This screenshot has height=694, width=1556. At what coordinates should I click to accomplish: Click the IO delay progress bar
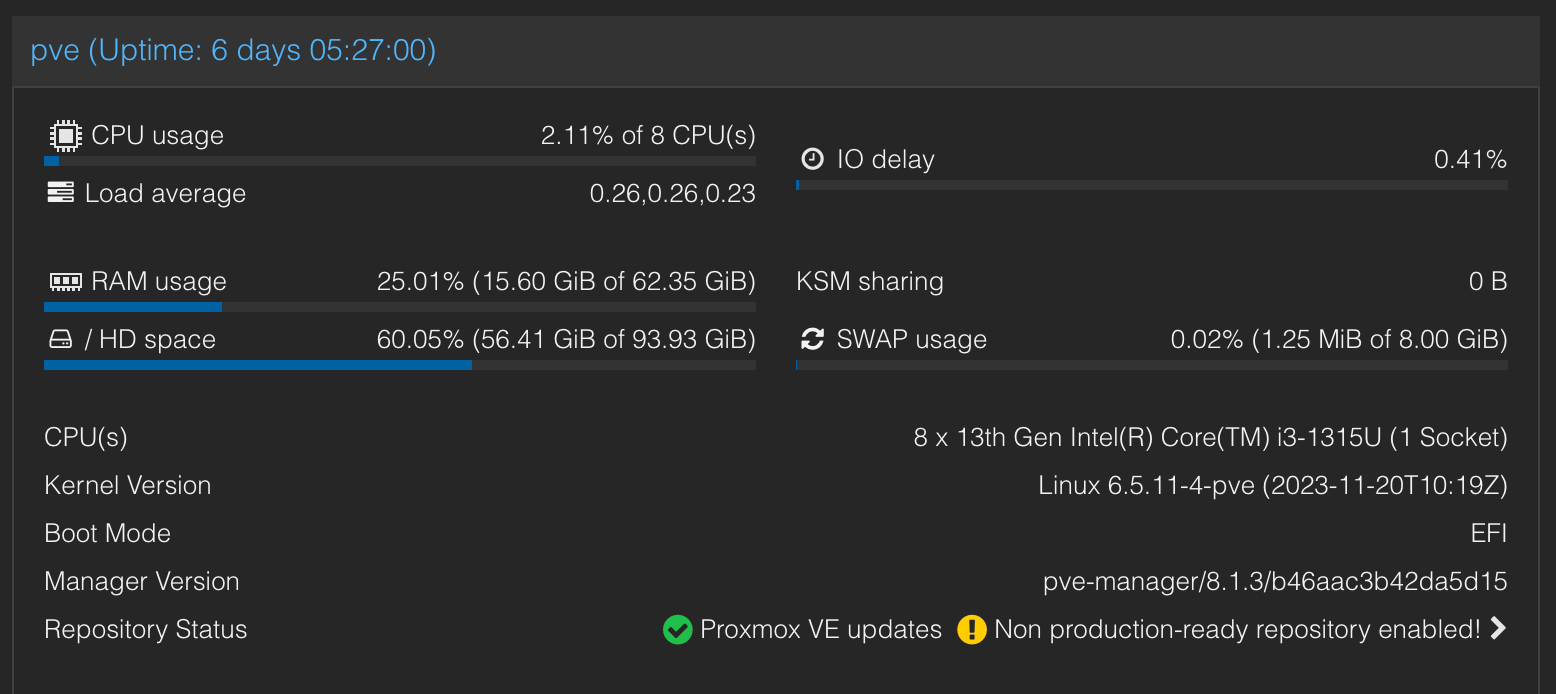point(1151,185)
